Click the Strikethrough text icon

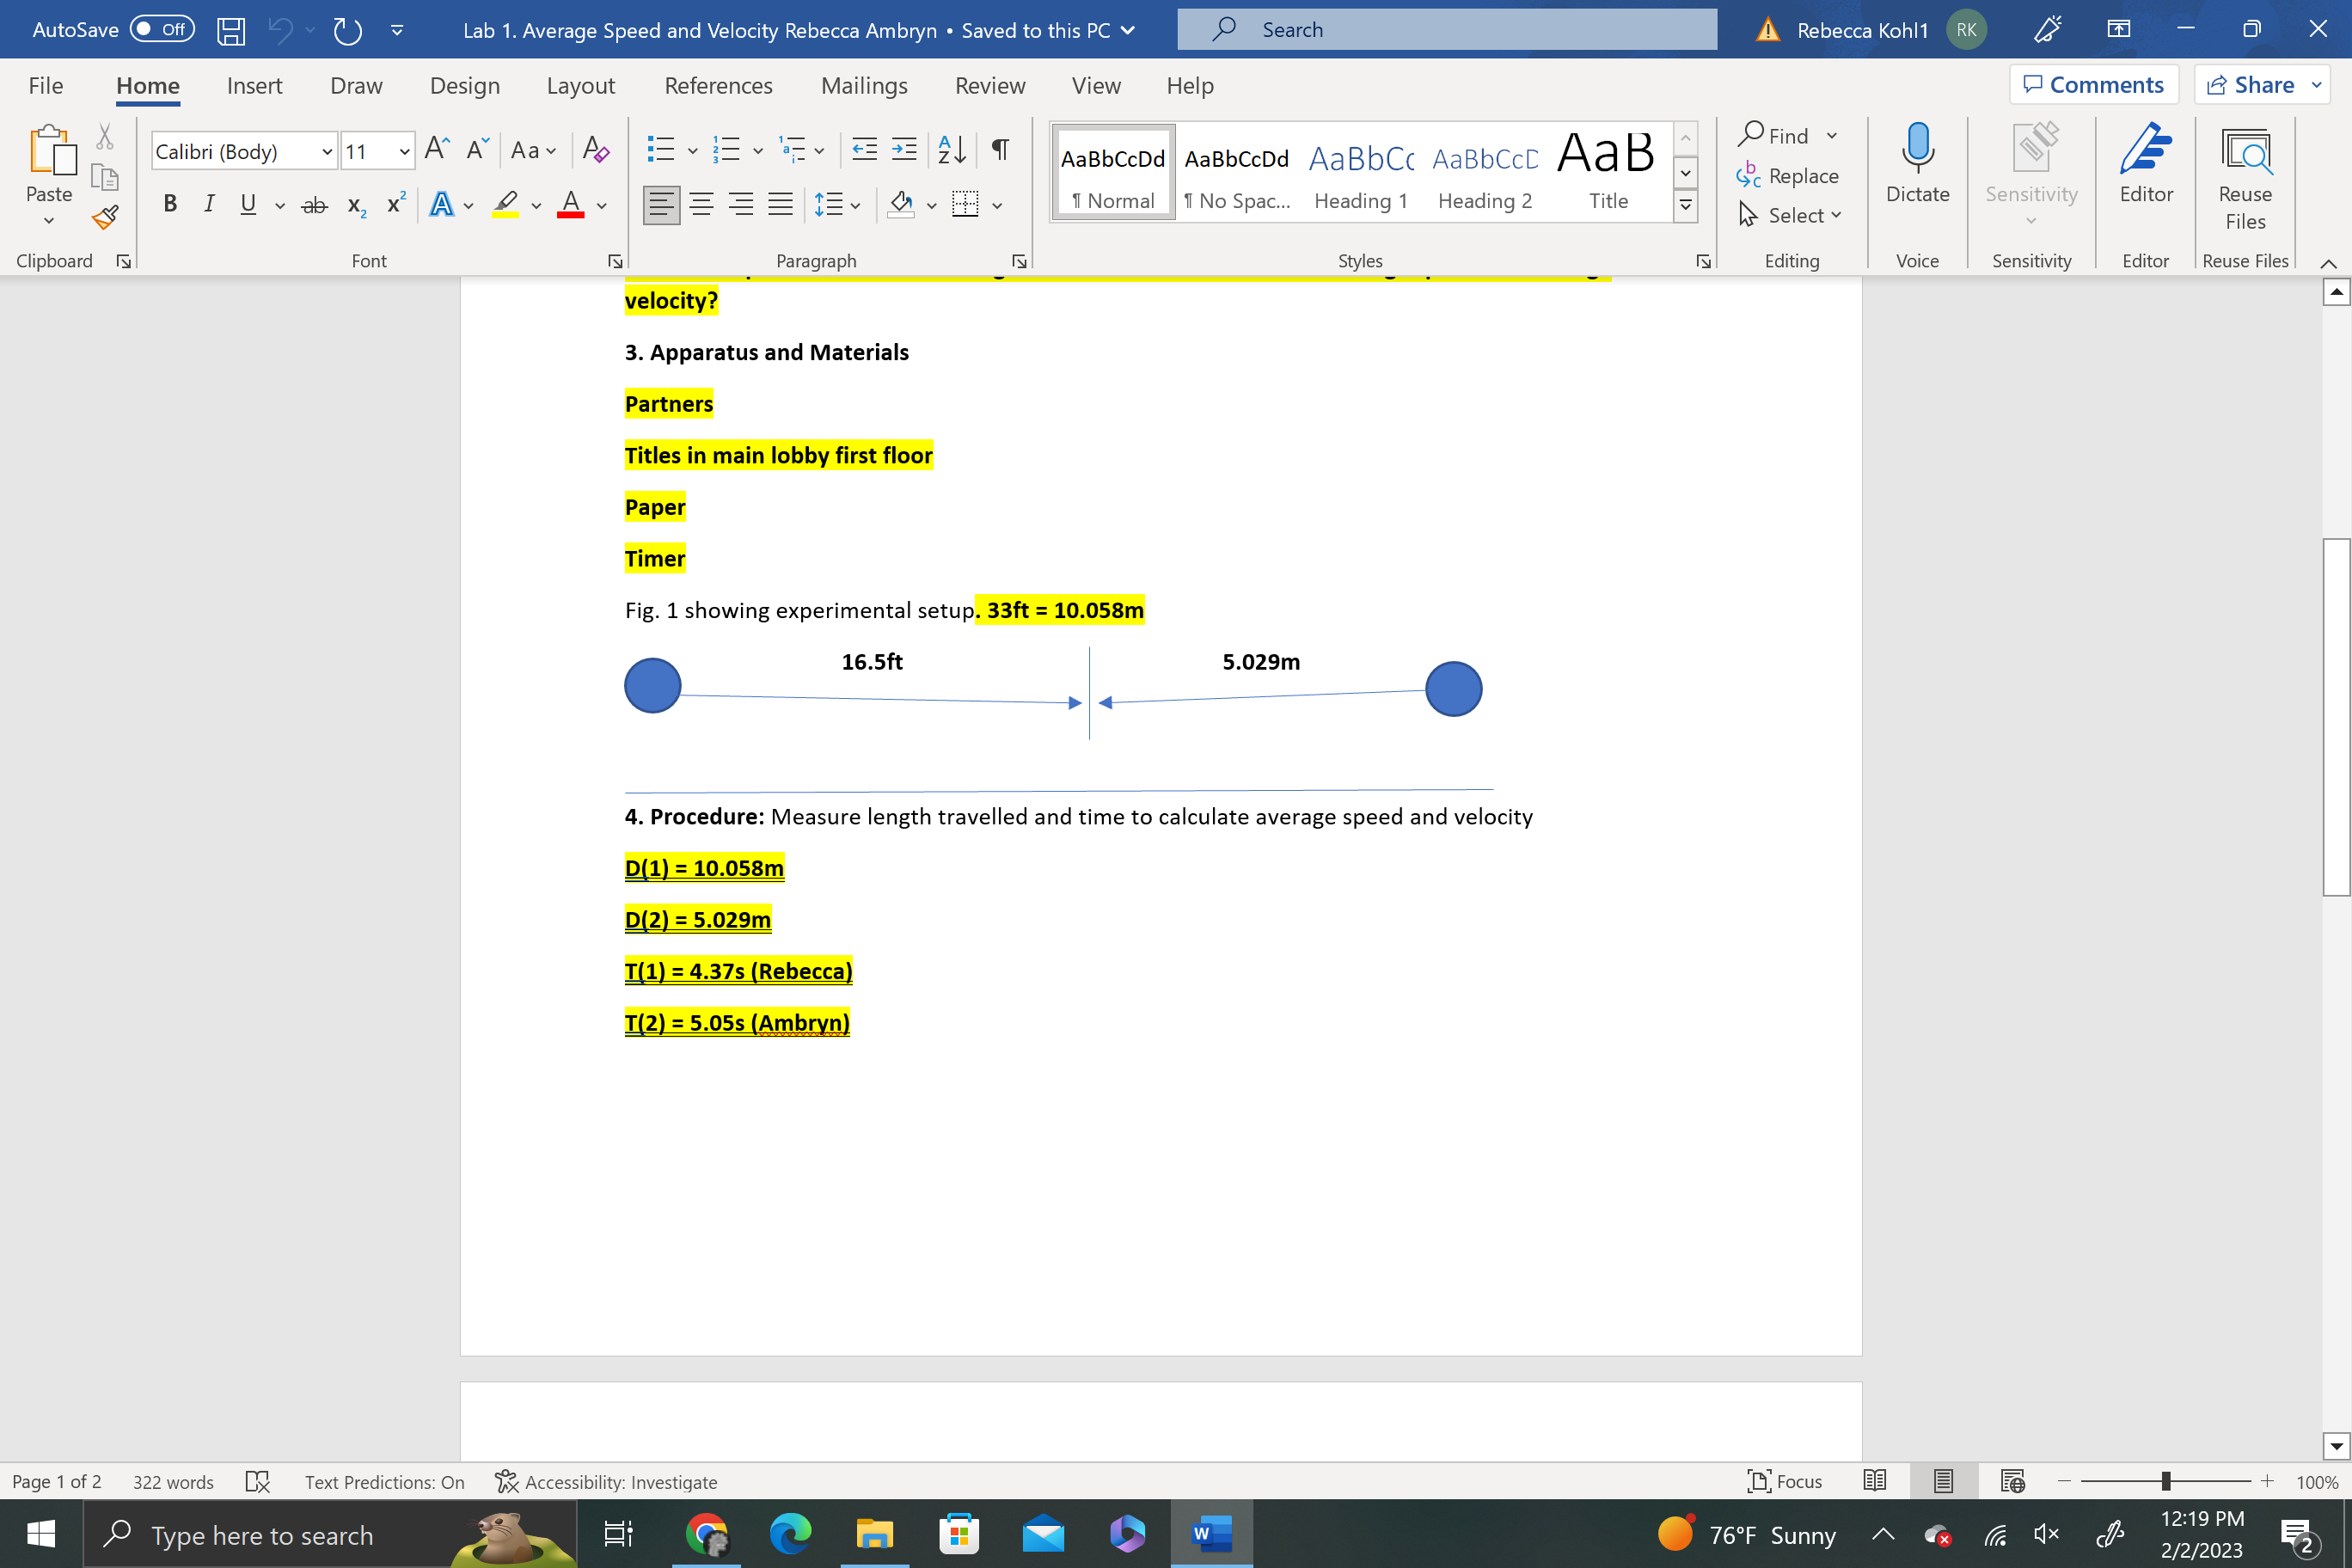coord(314,205)
